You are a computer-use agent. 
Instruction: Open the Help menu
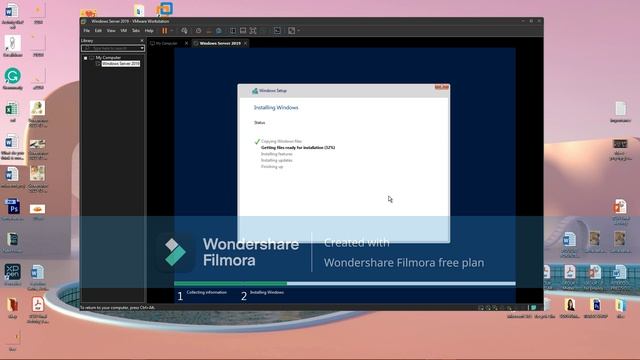(149, 31)
